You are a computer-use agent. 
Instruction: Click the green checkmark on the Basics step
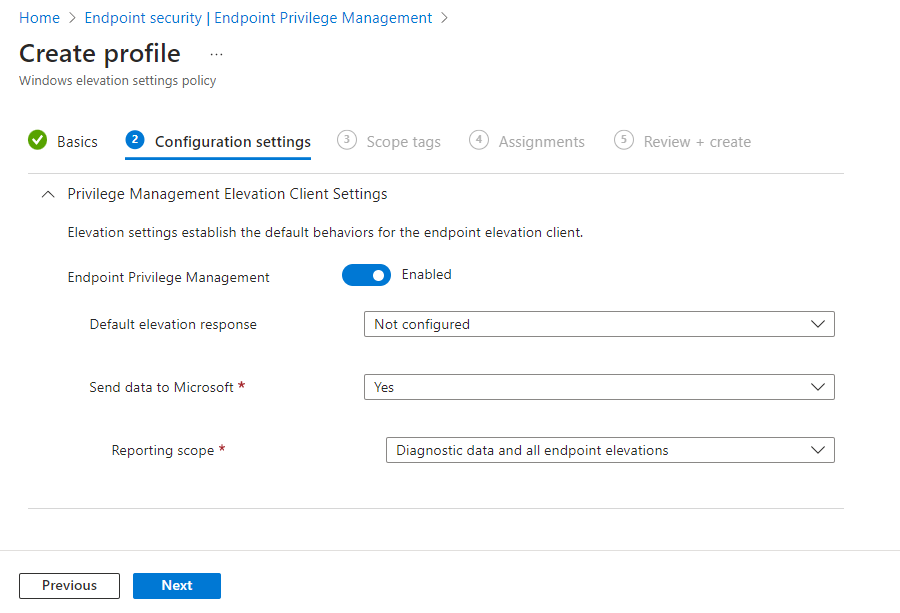(x=36, y=141)
